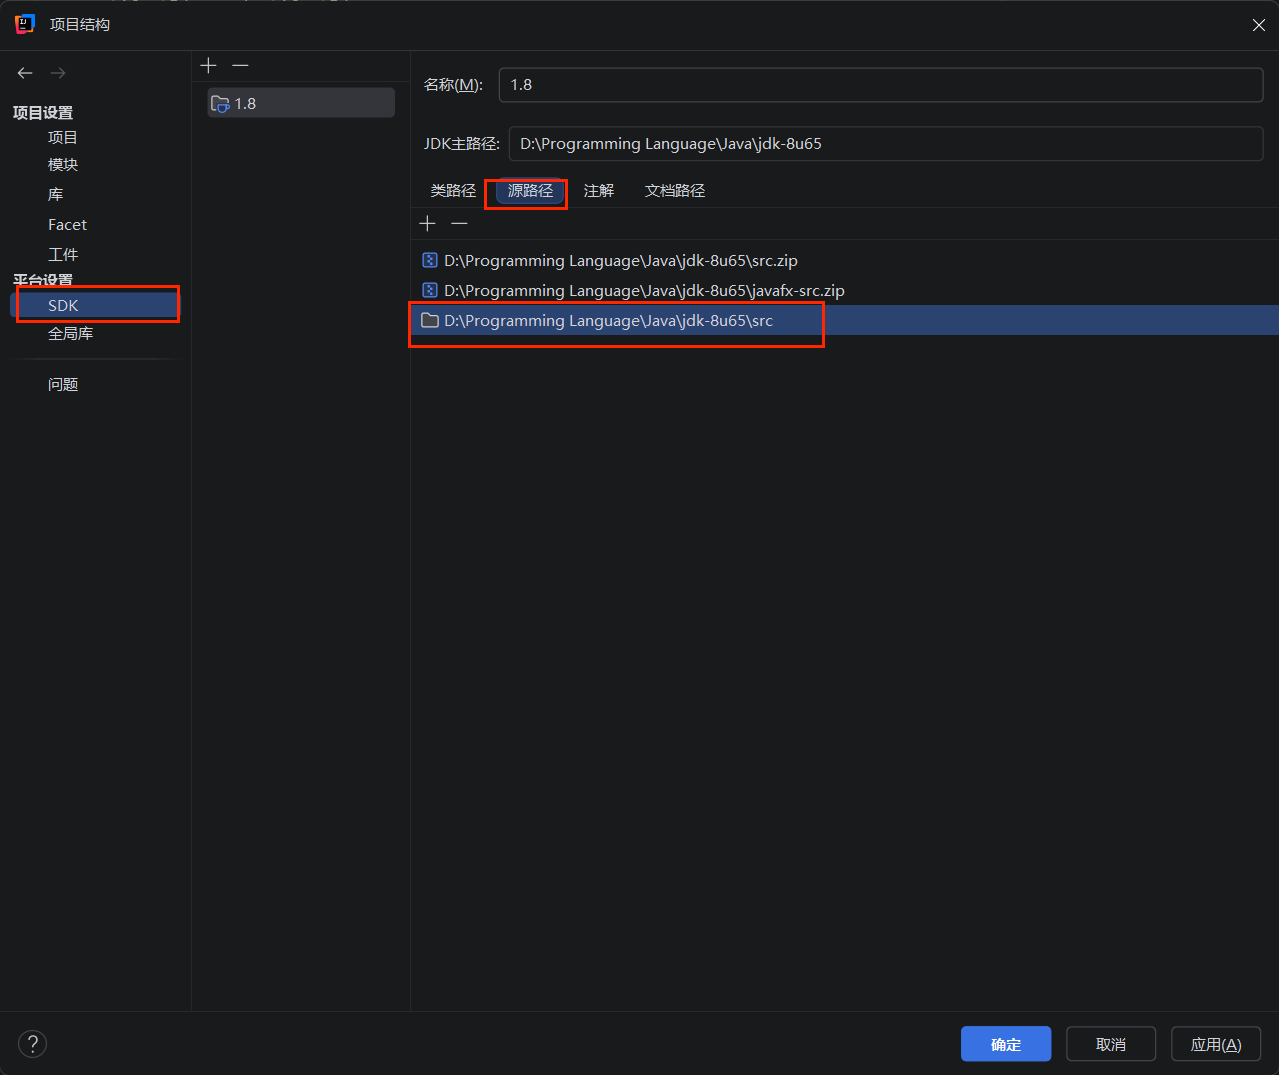Add a new source path entry

point(428,223)
